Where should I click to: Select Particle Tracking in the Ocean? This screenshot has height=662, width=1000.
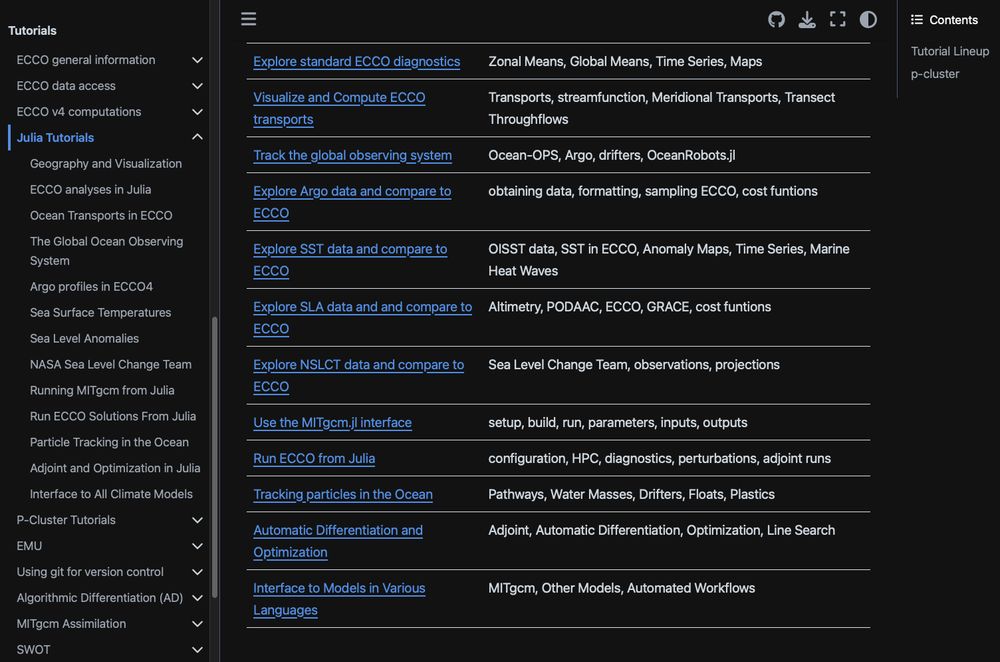109,442
